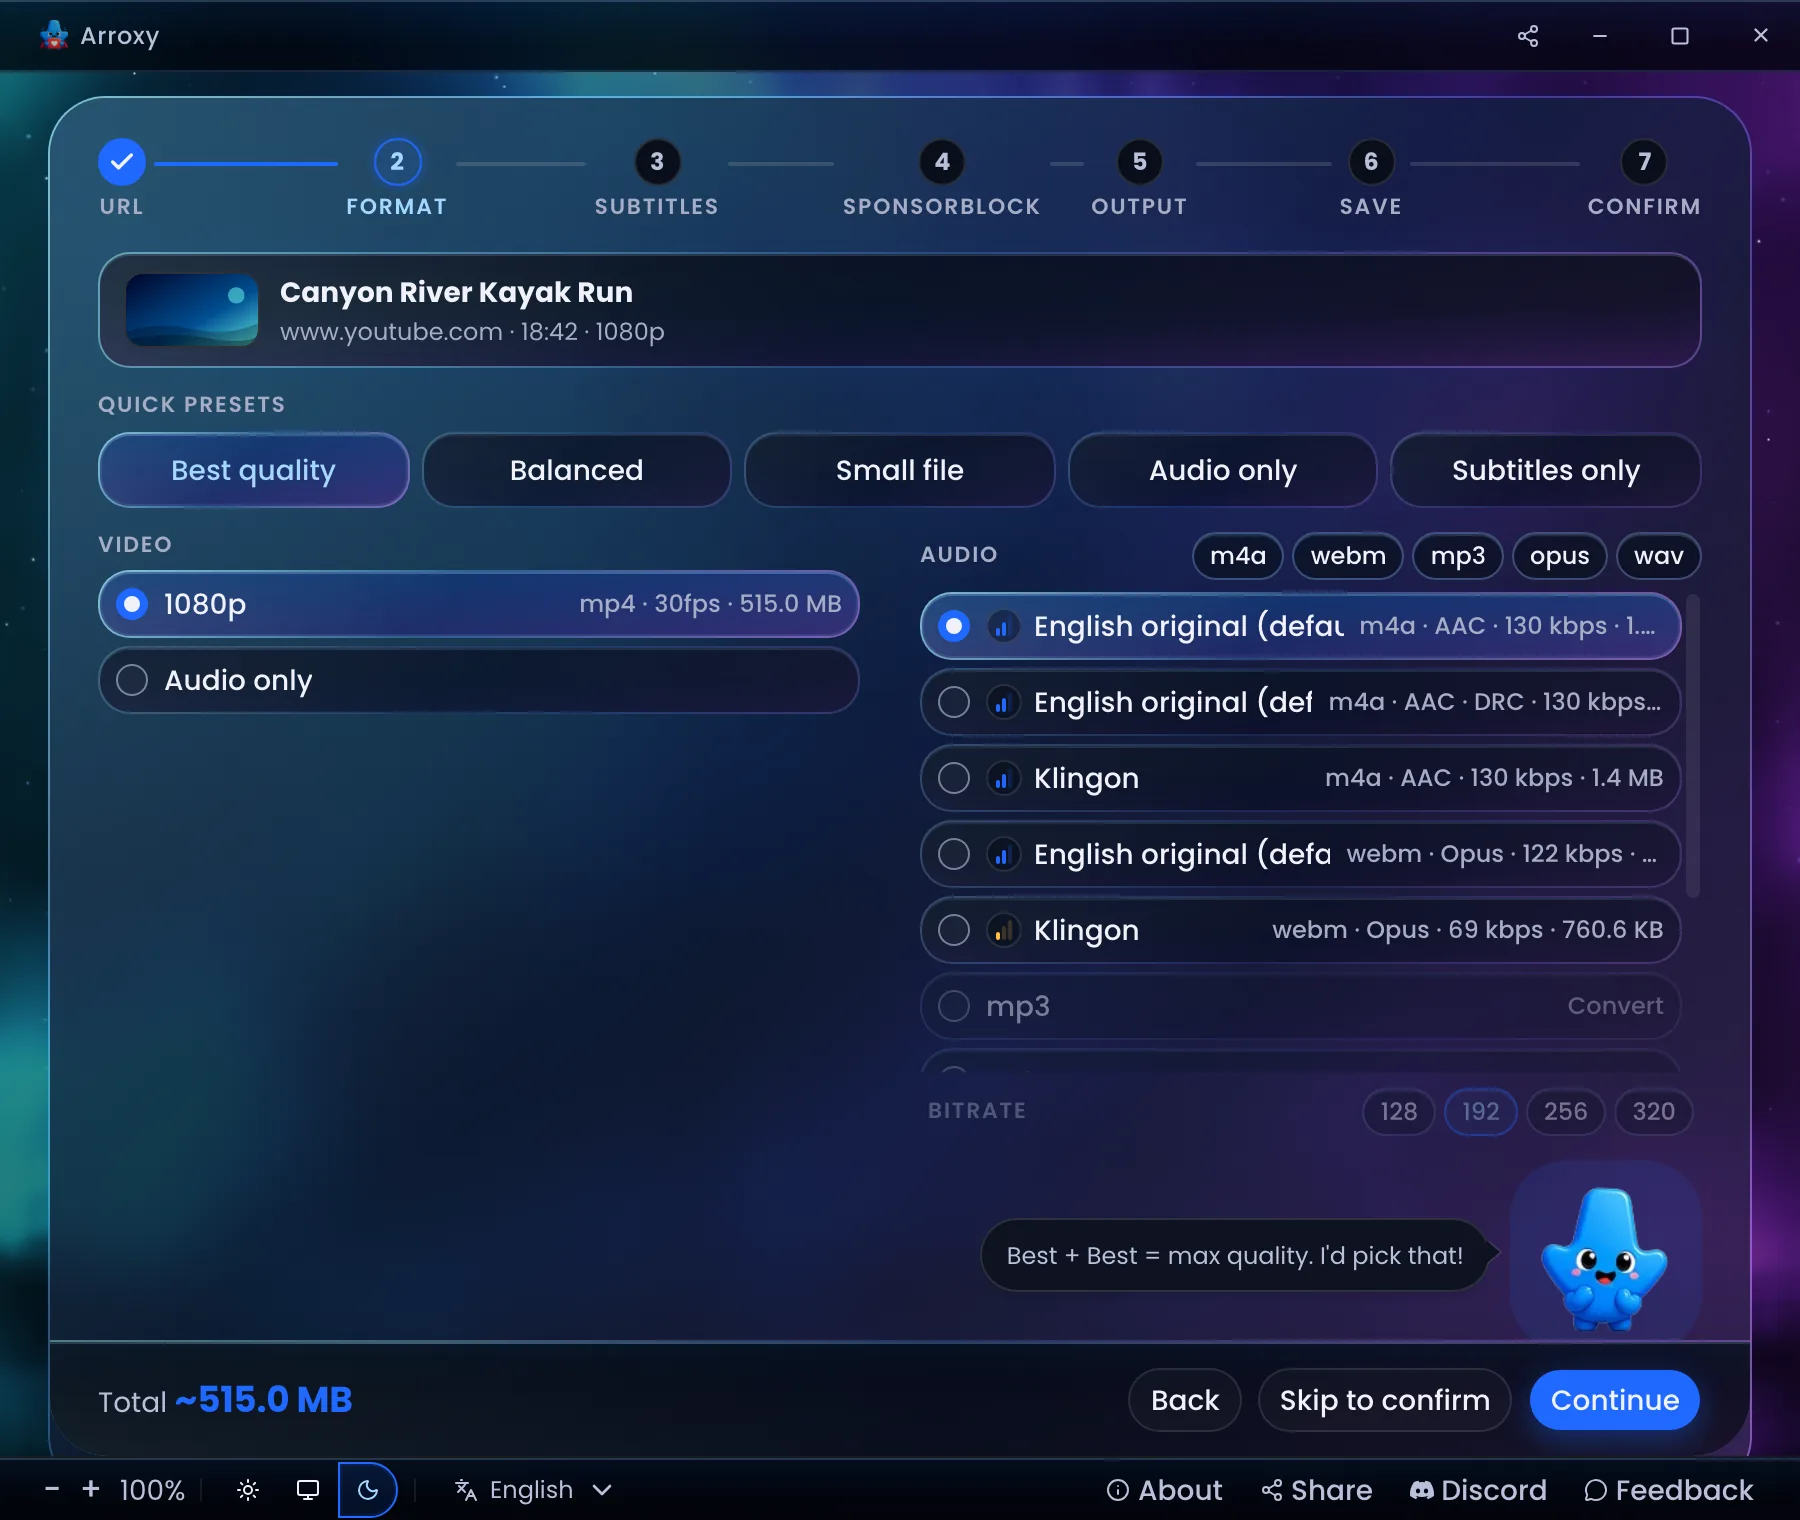Click the Save step number 6

[1371, 162]
